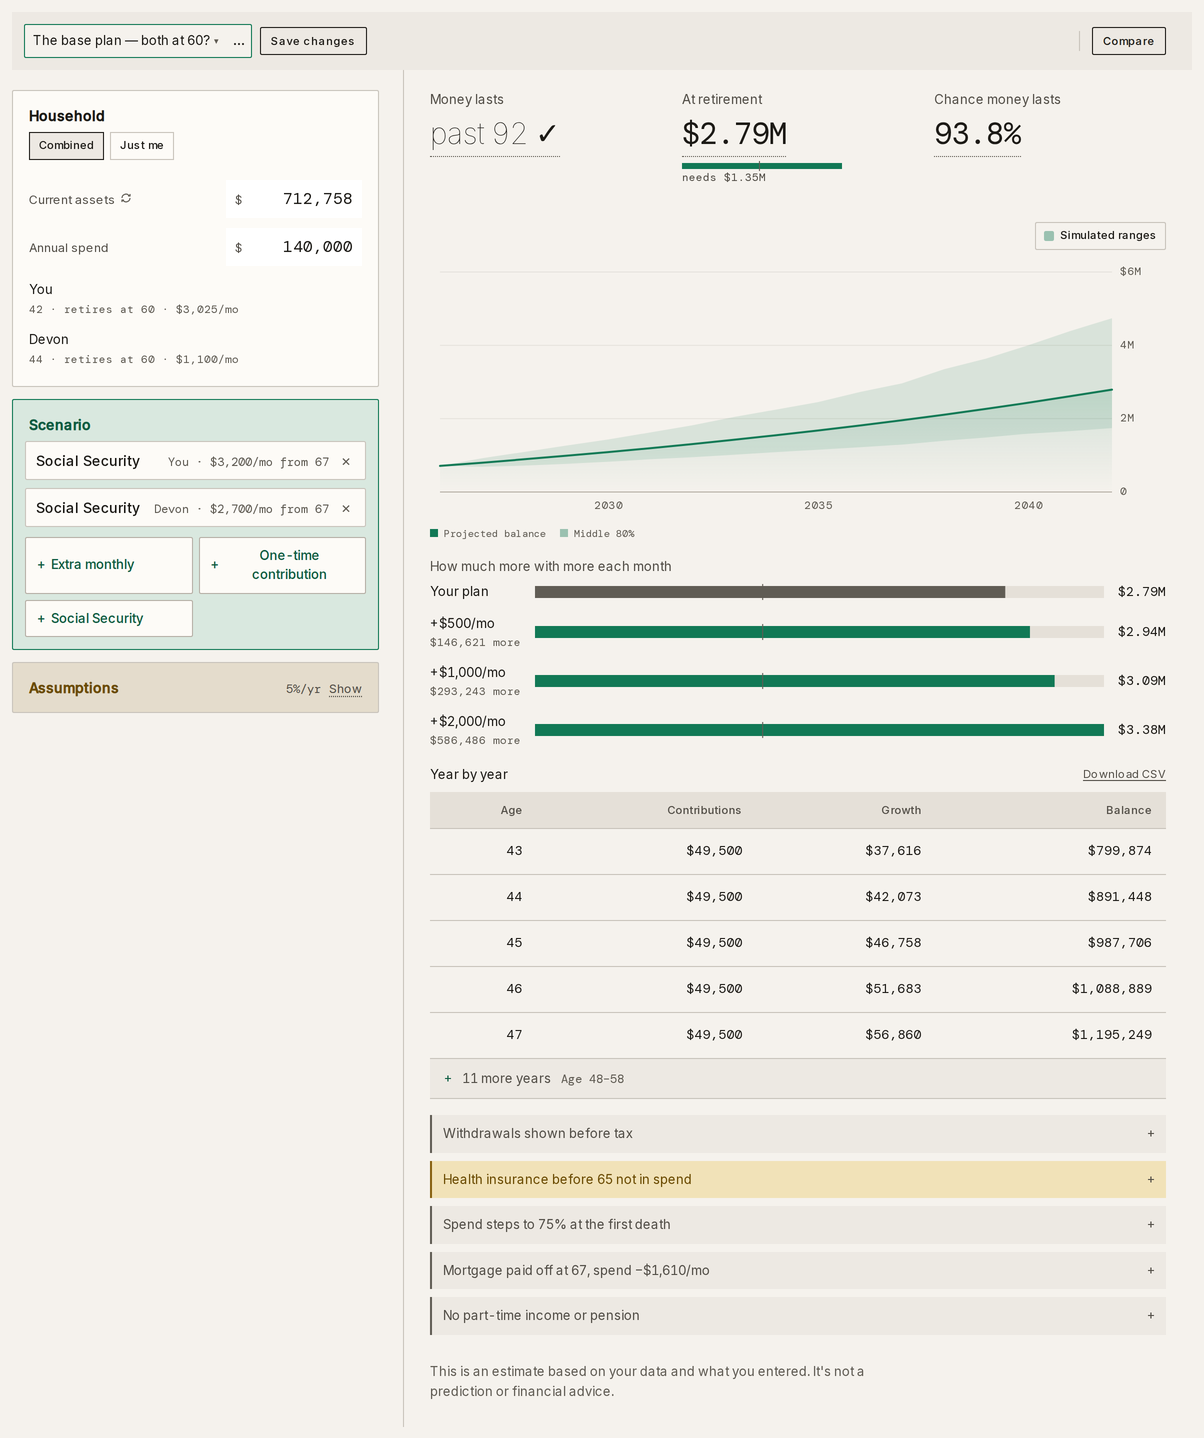Remove the Social Security entry for You

346,462
